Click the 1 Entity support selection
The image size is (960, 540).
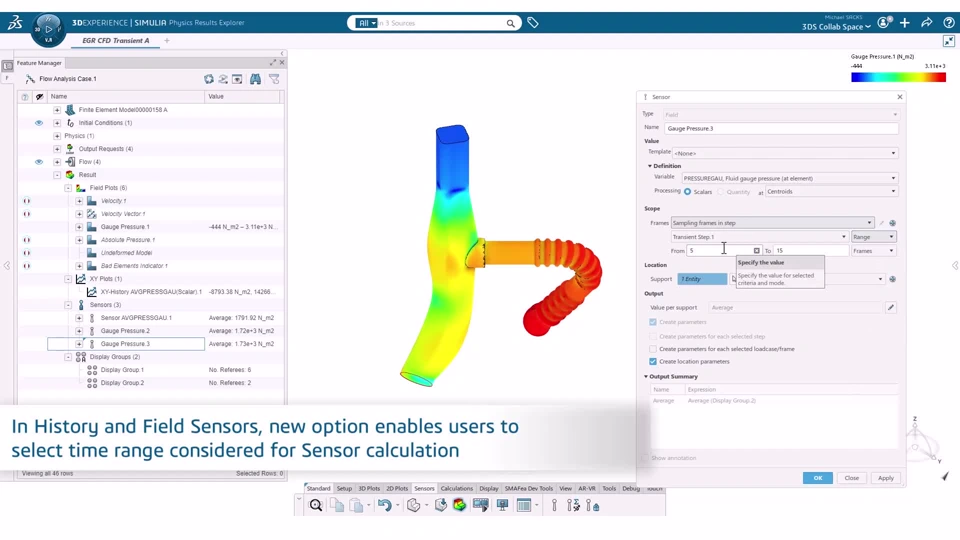702,279
